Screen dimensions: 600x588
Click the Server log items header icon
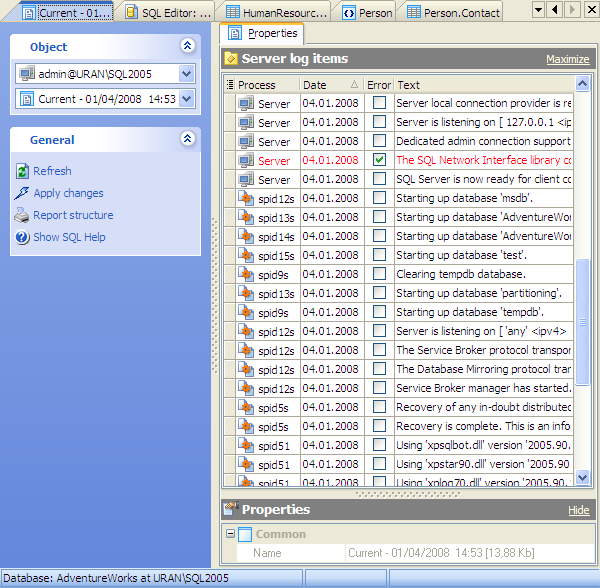tap(231, 59)
